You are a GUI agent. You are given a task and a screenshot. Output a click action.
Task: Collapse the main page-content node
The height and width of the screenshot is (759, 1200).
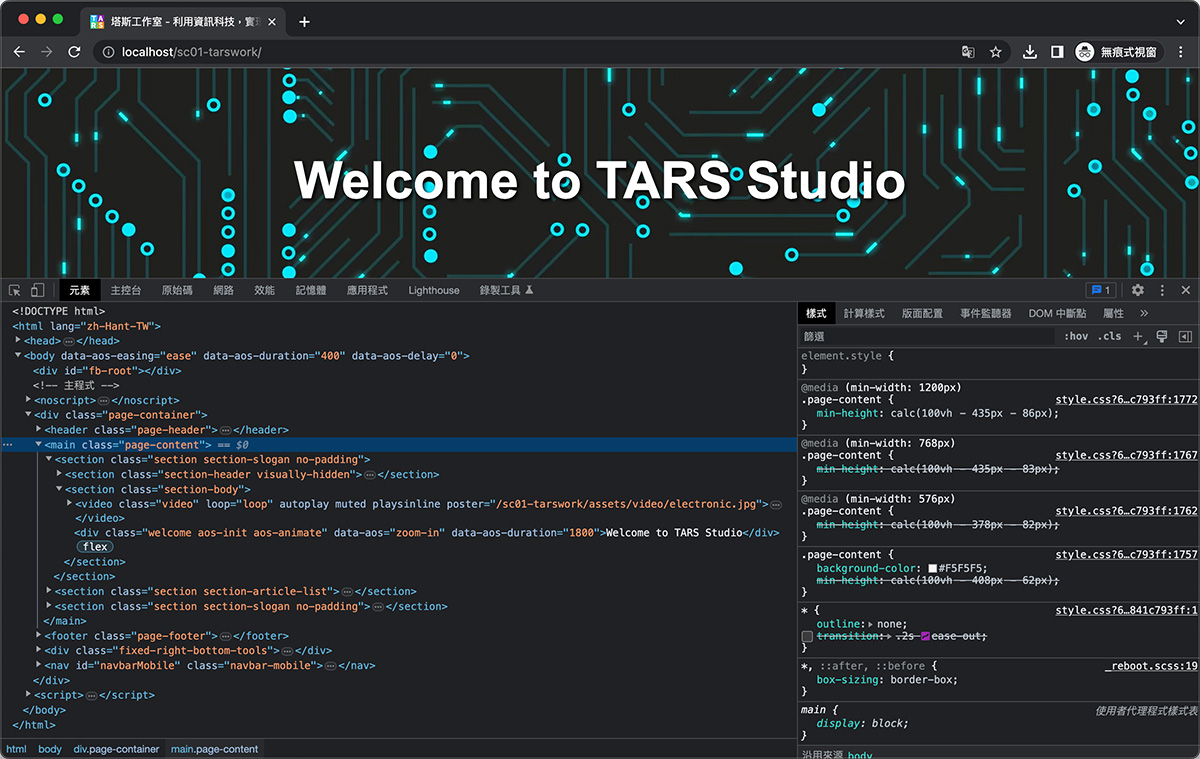(x=38, y=444)
